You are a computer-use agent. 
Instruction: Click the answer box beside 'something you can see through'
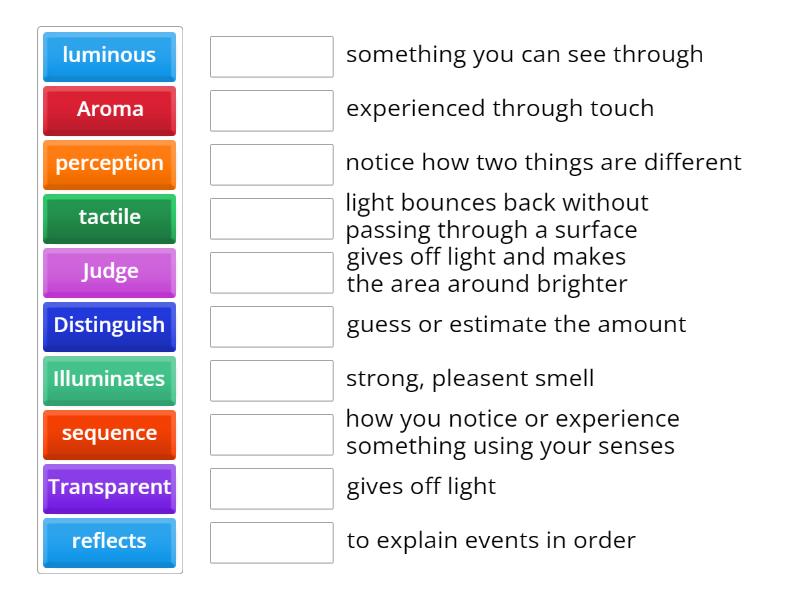pyautogui.click(x=271, y=57)
